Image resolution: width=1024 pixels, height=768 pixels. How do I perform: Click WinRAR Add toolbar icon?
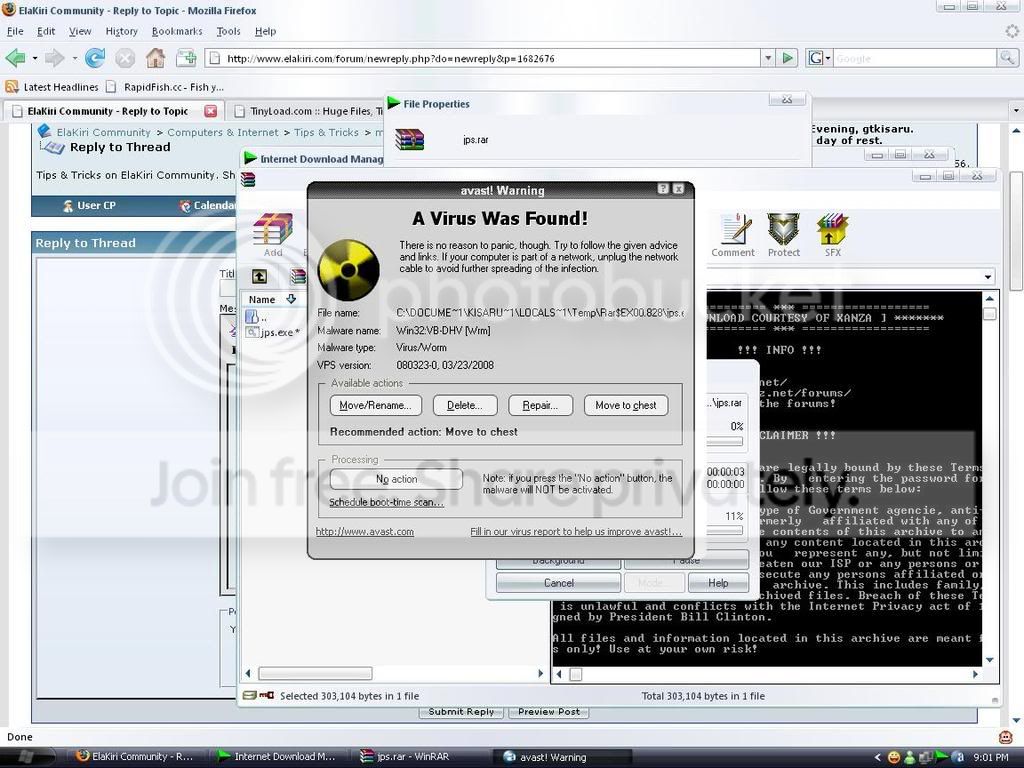click(273, 234)
